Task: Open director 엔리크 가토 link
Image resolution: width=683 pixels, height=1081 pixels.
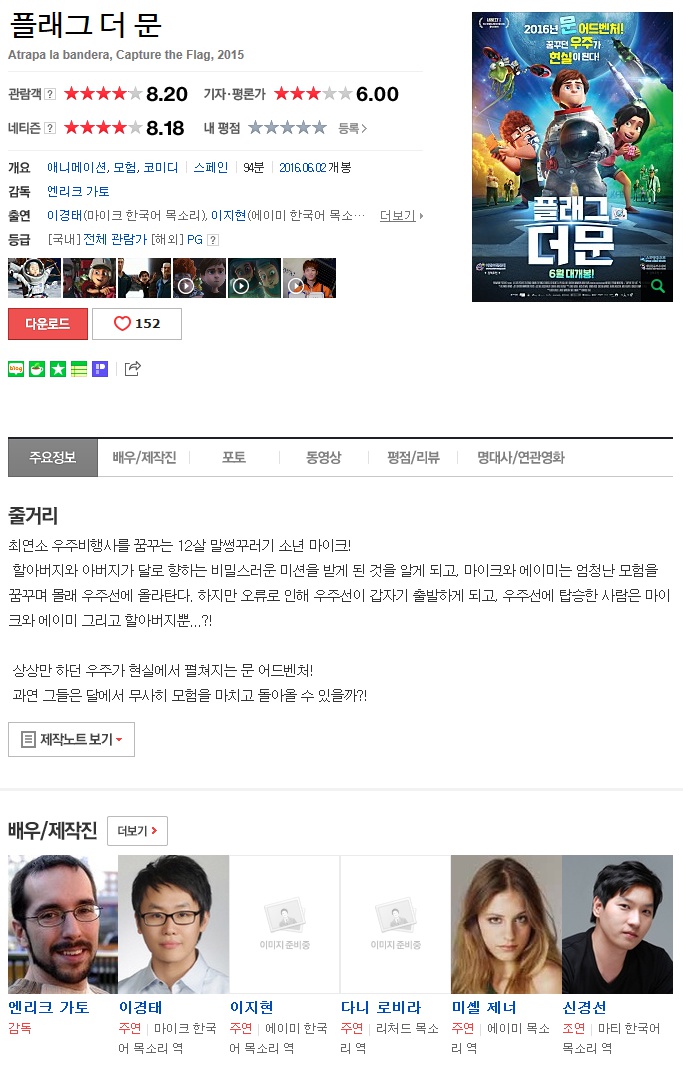Action: pos(78,192)
